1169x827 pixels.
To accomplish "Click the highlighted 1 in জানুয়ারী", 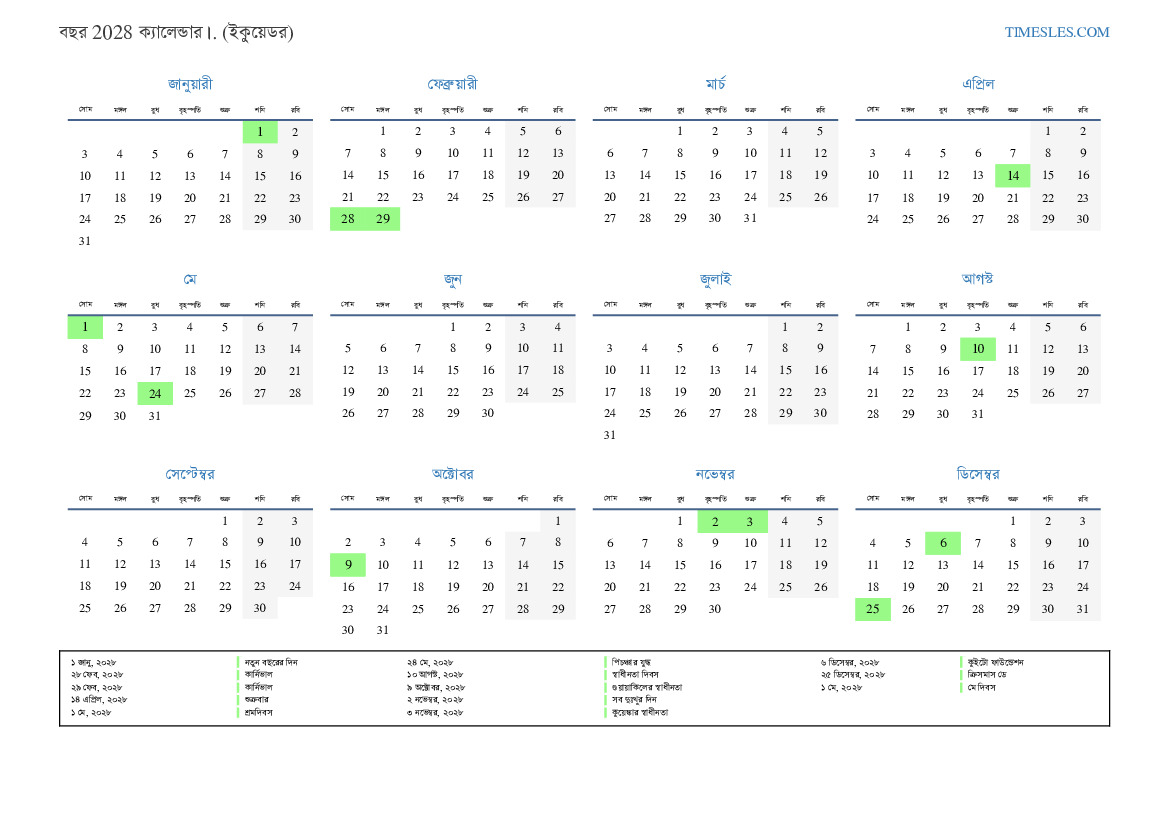I will click(x=260, y=132).
